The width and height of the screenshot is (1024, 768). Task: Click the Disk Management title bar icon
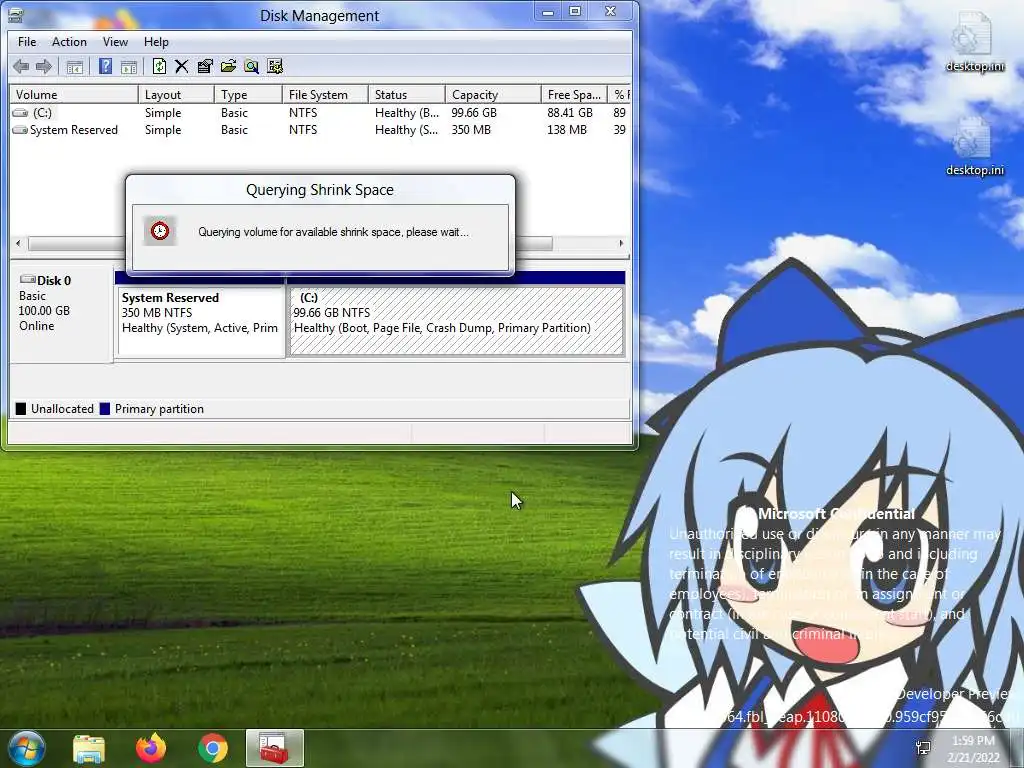16,14
